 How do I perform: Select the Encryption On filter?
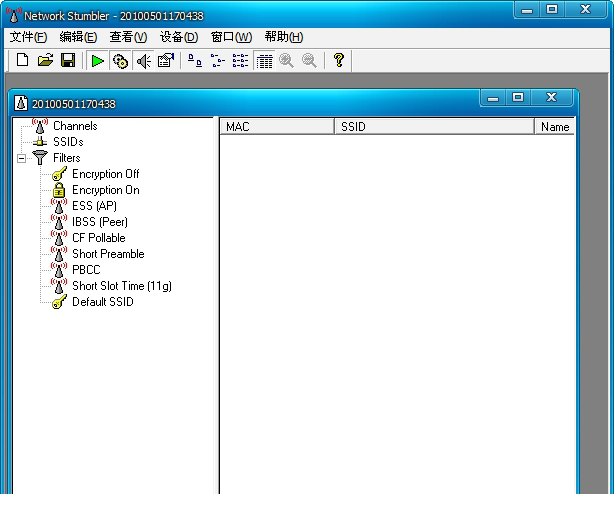106,190
